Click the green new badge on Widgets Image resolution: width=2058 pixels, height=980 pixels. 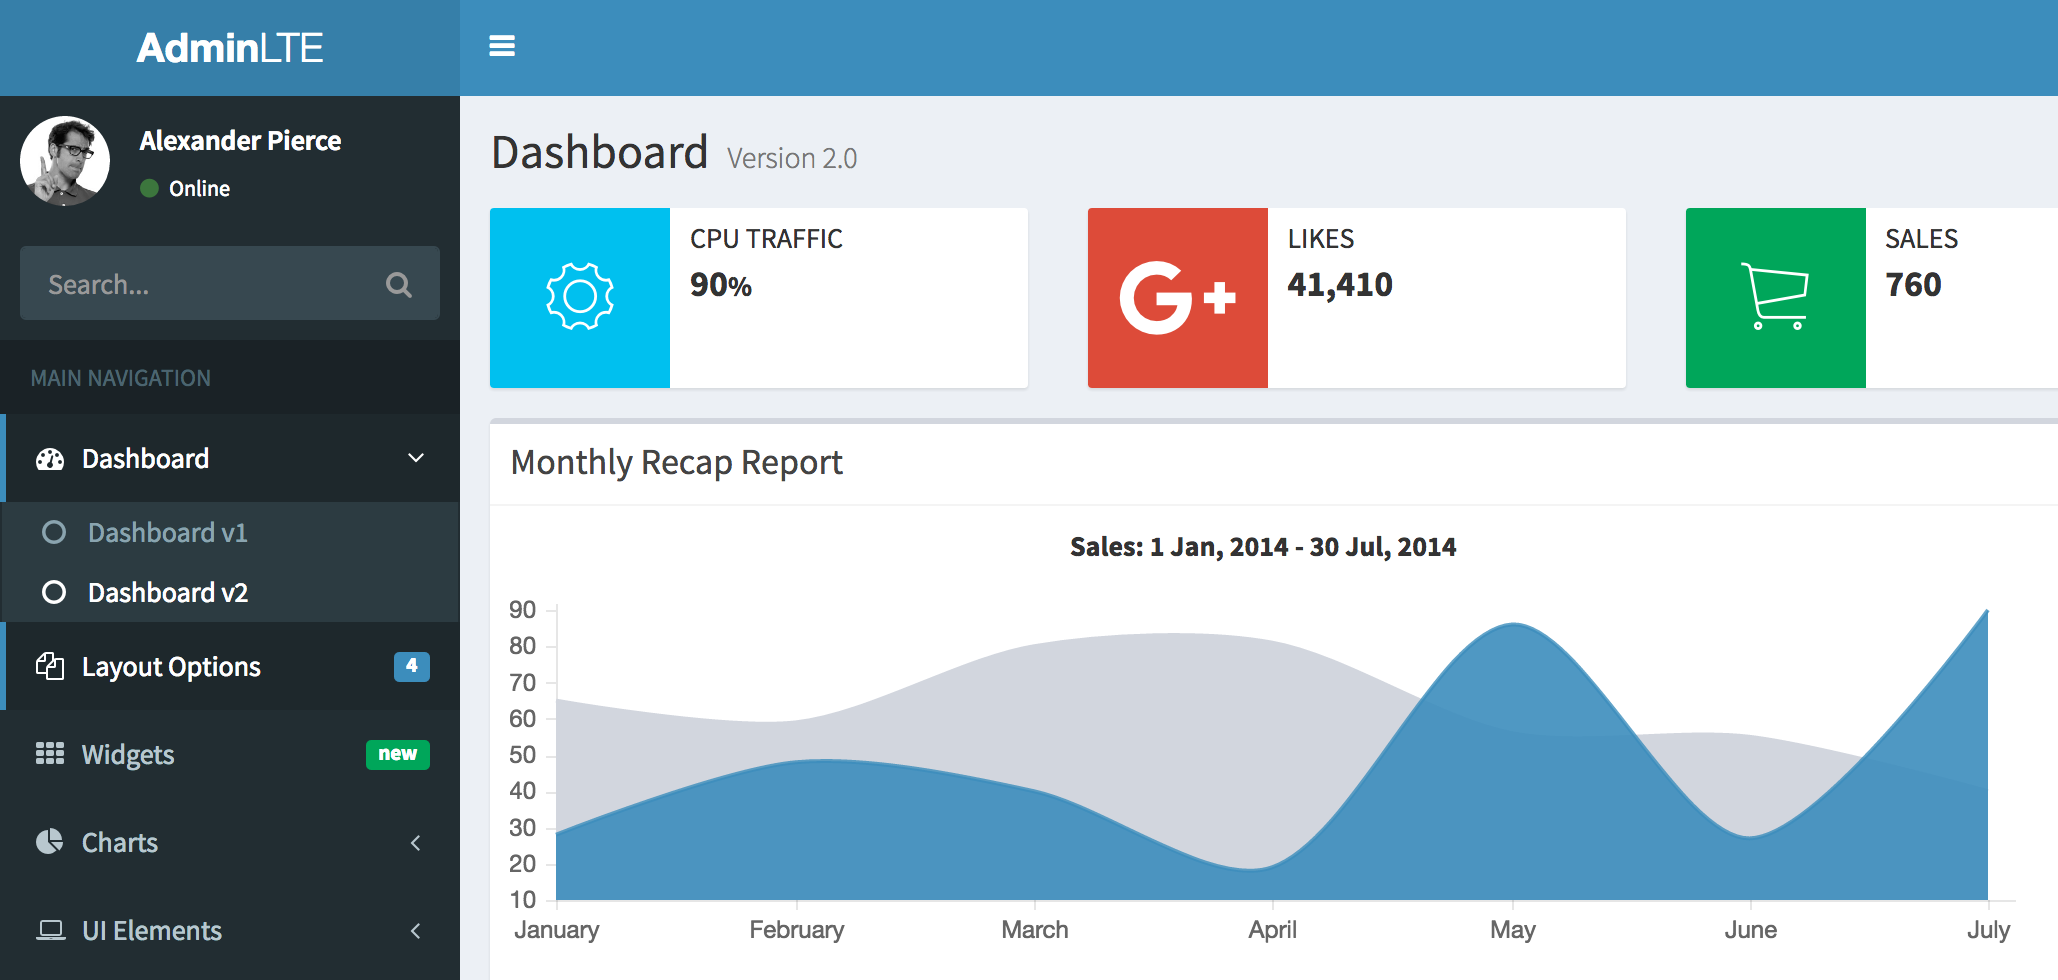(x=398, y=754)
